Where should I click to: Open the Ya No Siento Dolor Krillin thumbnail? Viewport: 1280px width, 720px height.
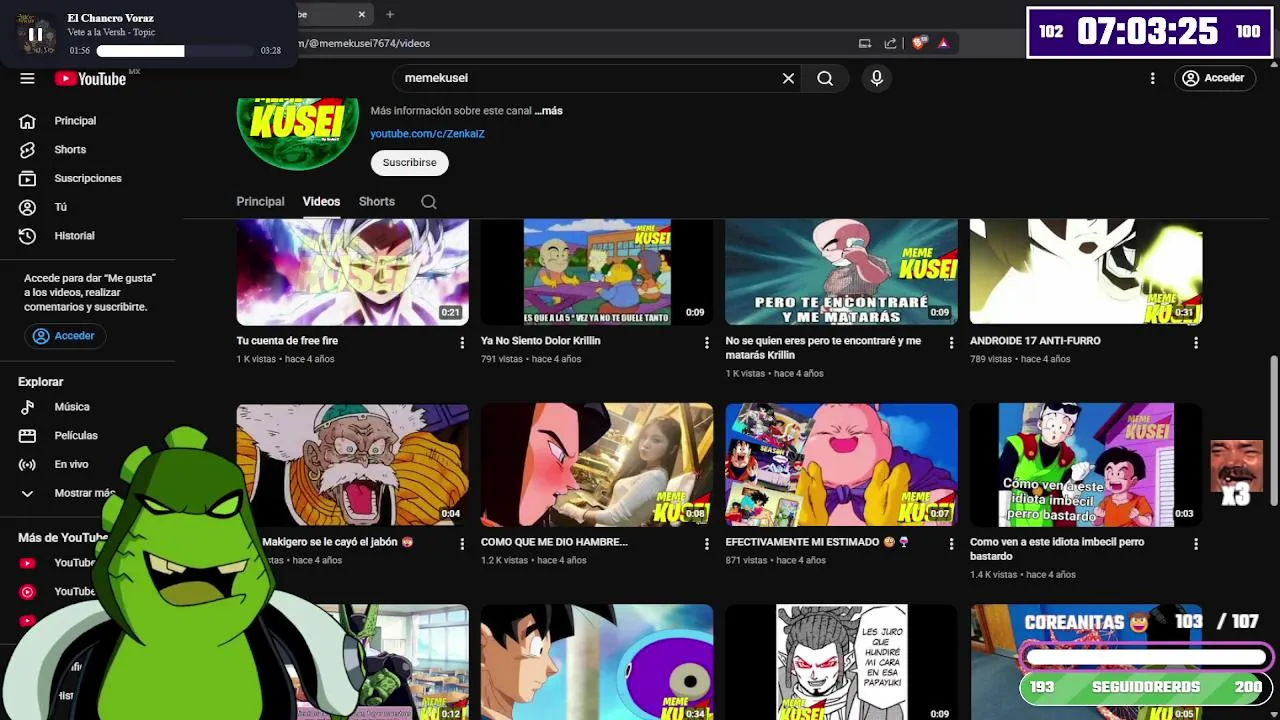pos(597,272)
